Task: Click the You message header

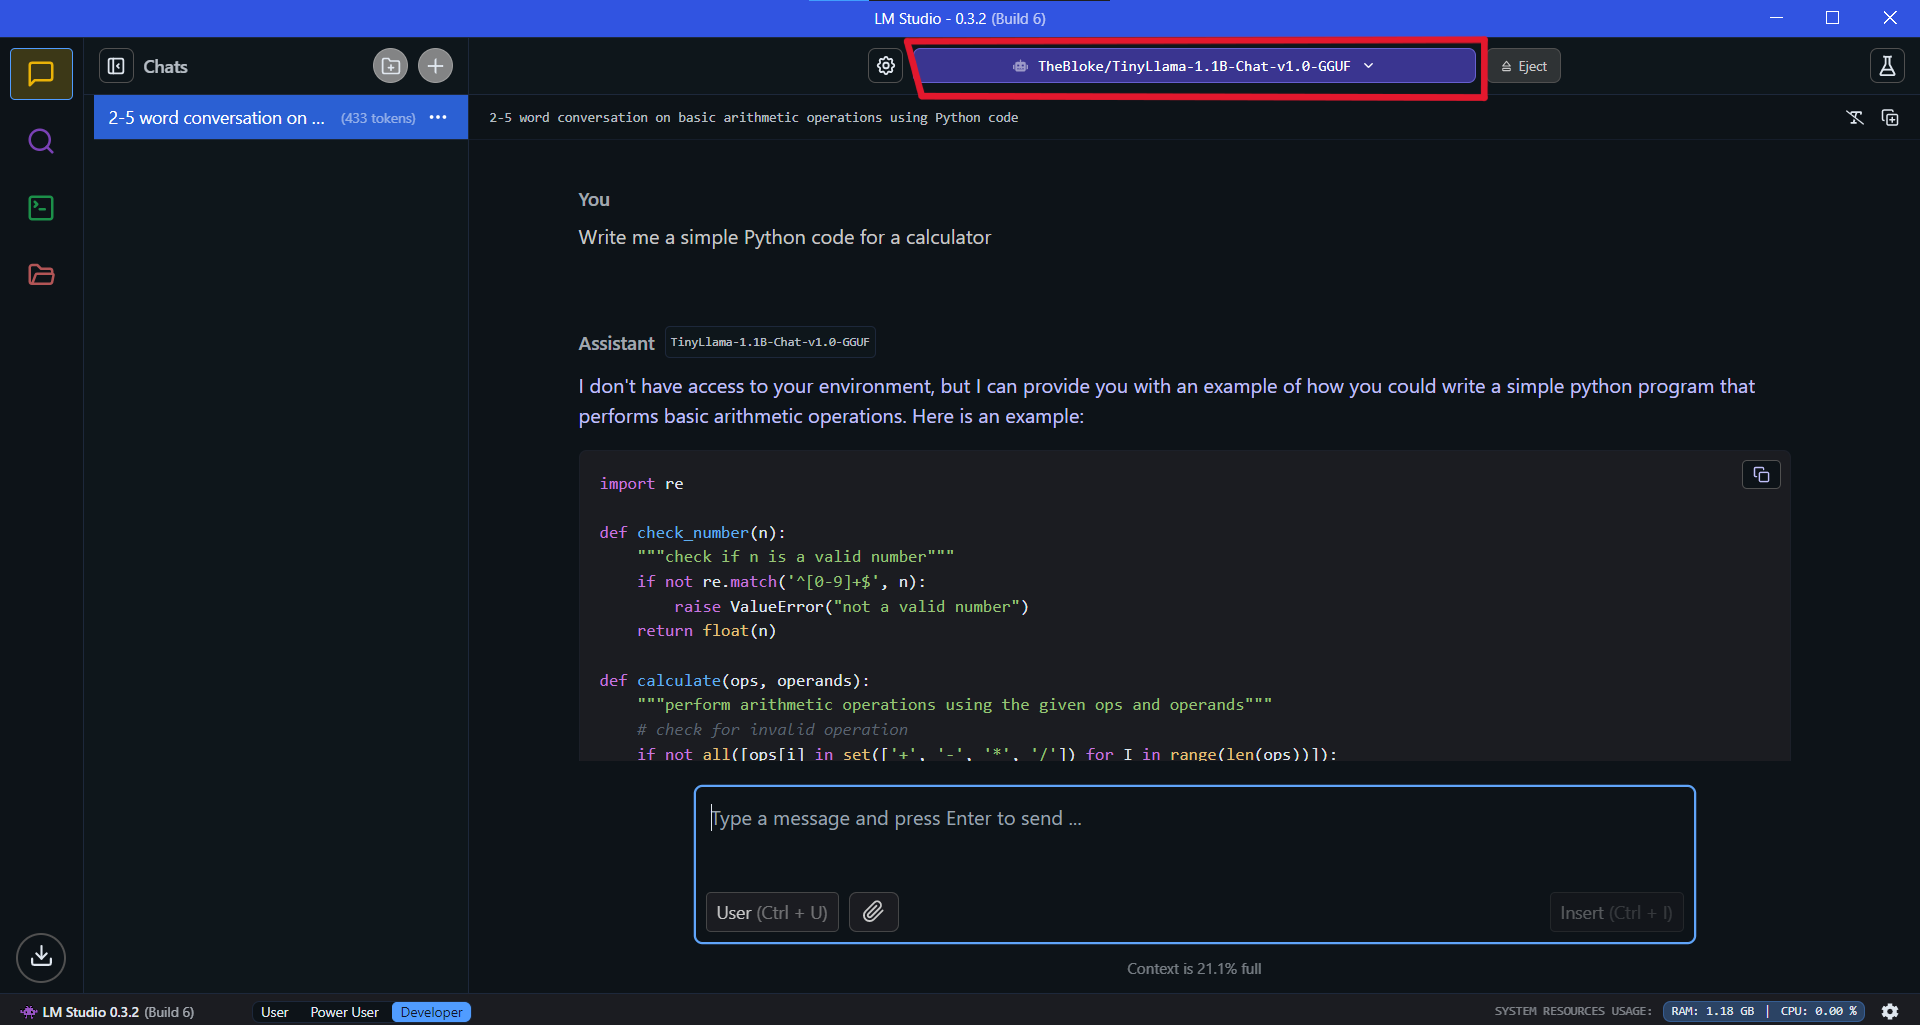Action: click(594, 199)
